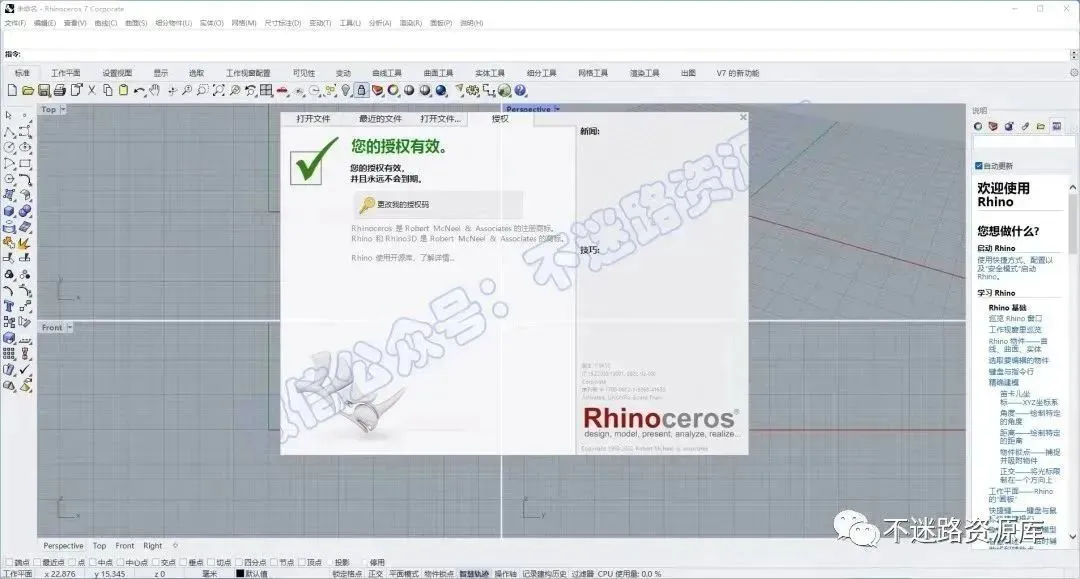Toggle 智慧轨迹 SmartTrack in status bar
Screen dimensions: 1080x579
[x=474, y=573]
